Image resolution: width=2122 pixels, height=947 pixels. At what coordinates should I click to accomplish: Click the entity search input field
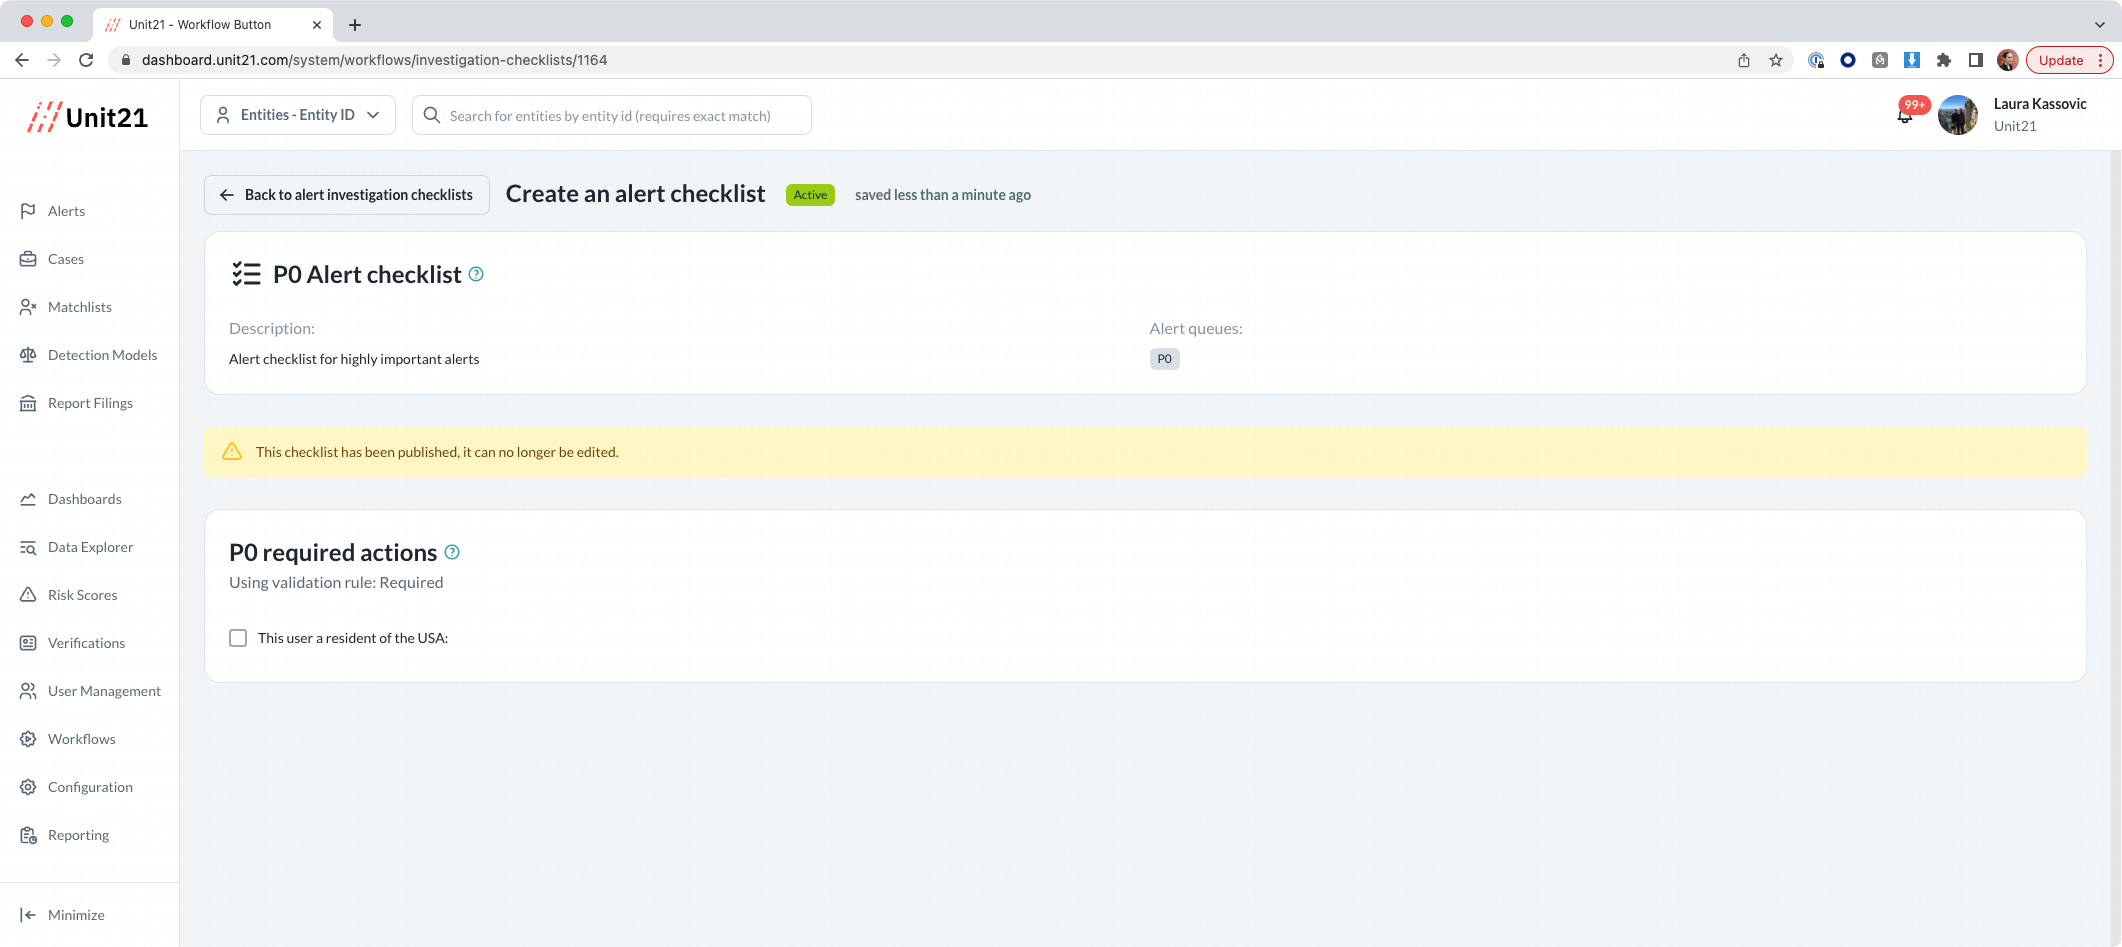point(612,115)
